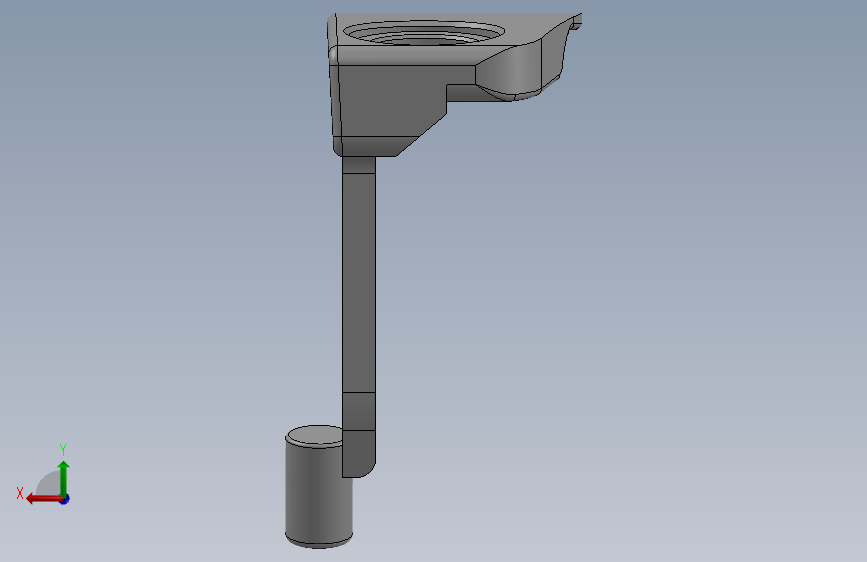Click the red X axis arrow

click(x=43, y=499)
